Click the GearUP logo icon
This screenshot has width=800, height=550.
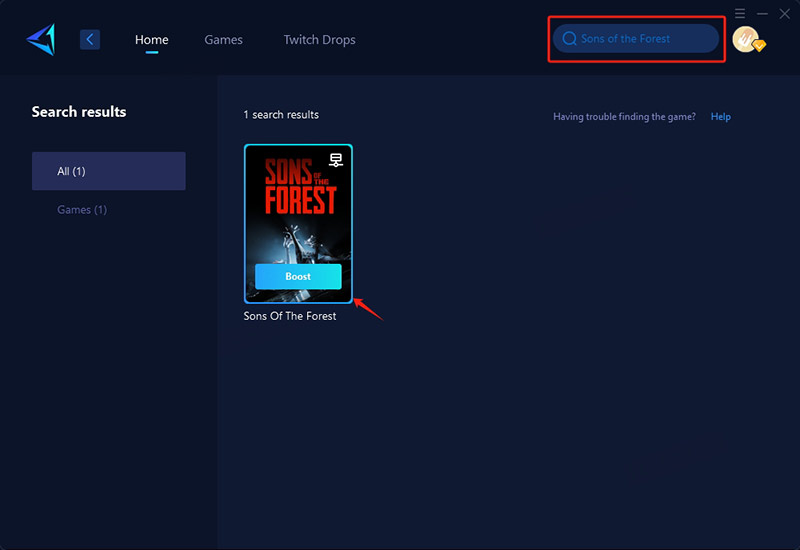tap(41, 39)
